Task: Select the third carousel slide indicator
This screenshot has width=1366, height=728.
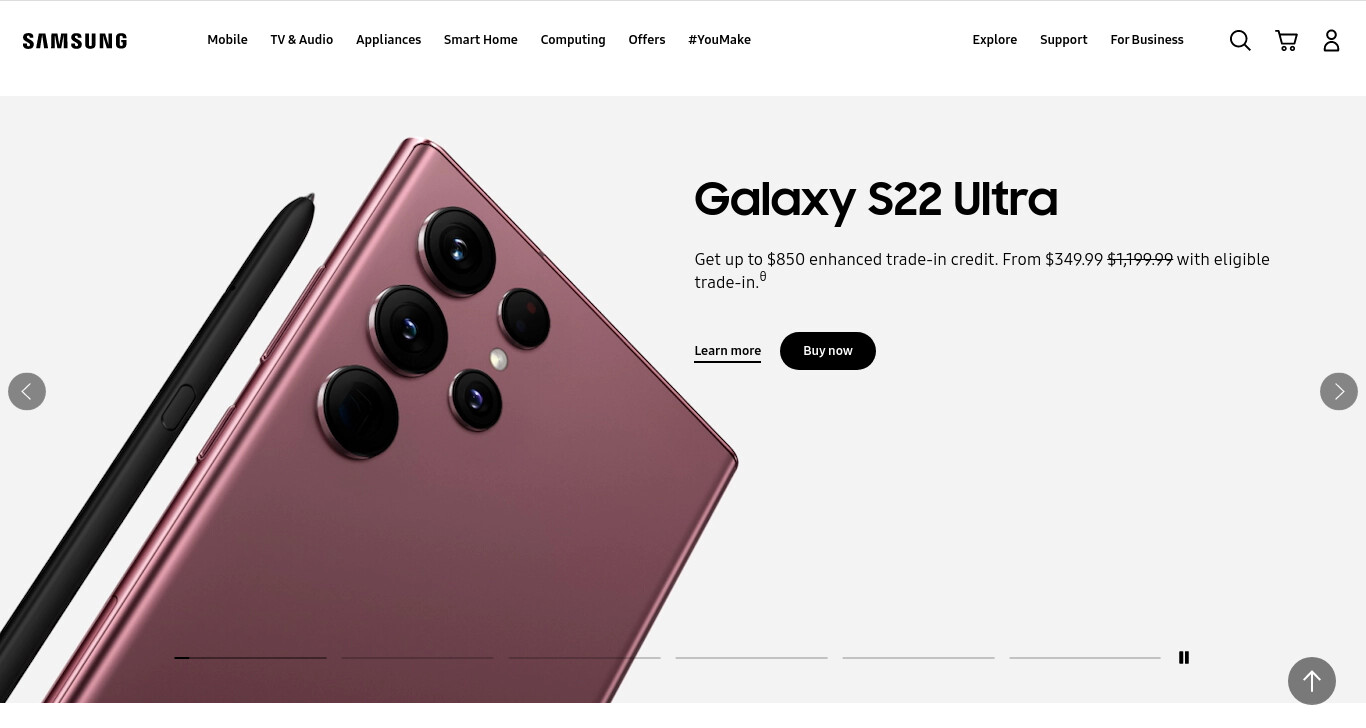Action: pyautogui.click(x=584, y=658)
